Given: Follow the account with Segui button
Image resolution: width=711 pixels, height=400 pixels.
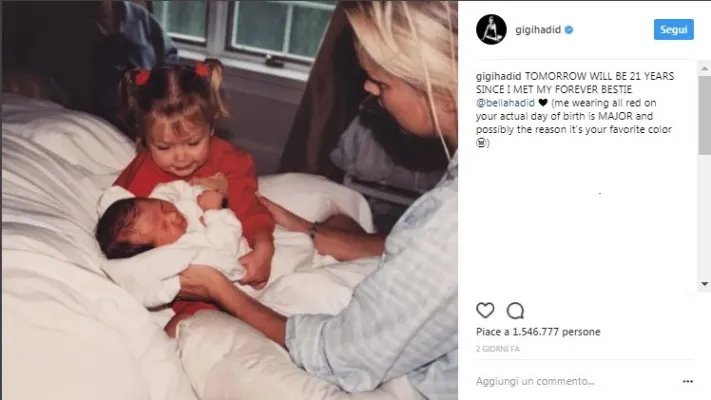Looking at the screenshot, I should 673,29.
